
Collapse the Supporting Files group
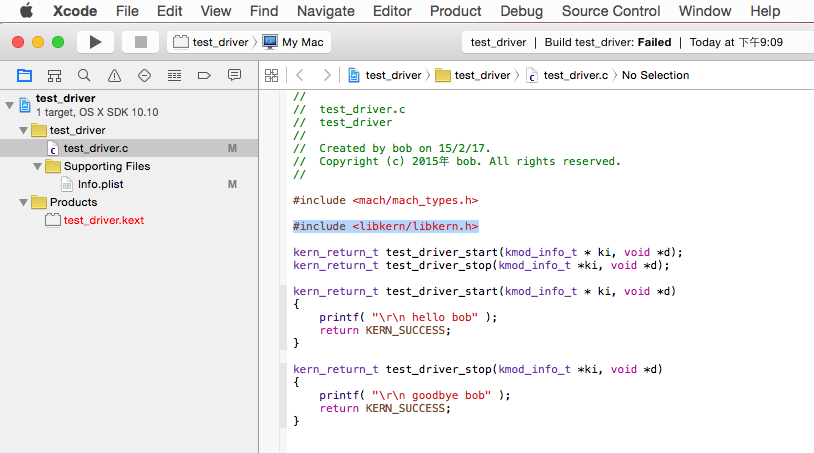[x=37, y=167]
